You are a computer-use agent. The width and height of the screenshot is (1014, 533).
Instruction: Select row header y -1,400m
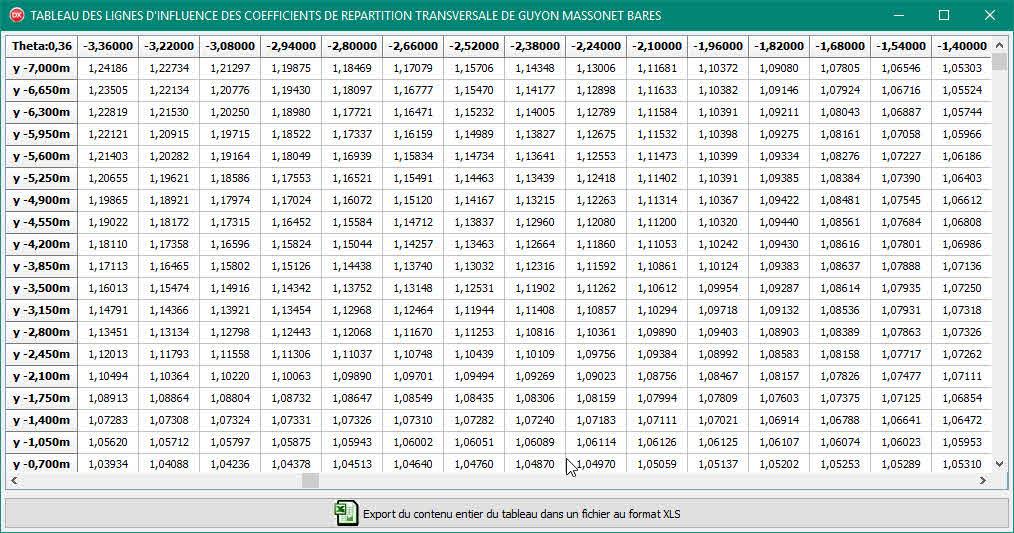(x=42, y=420)
